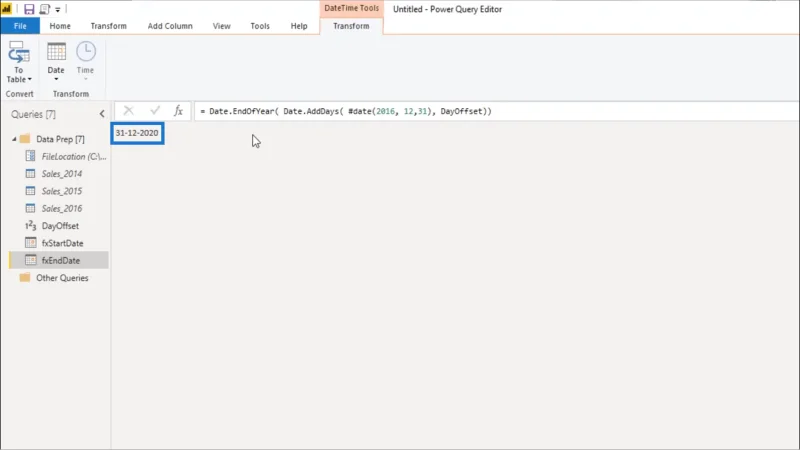Click the Time transform clock icon
Image resolution: width=800 pixels, height=450 pixels.
tap(86, 52)
